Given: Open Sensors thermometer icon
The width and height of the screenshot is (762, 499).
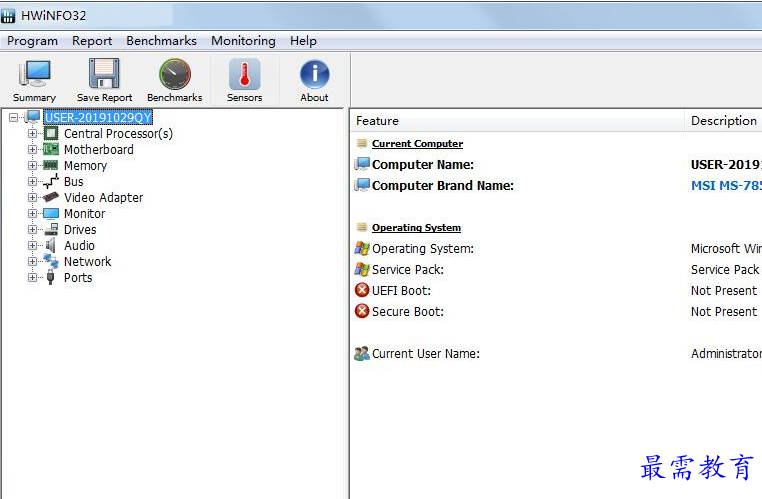Looking at the screenshot, I should [x=244, y=74].
